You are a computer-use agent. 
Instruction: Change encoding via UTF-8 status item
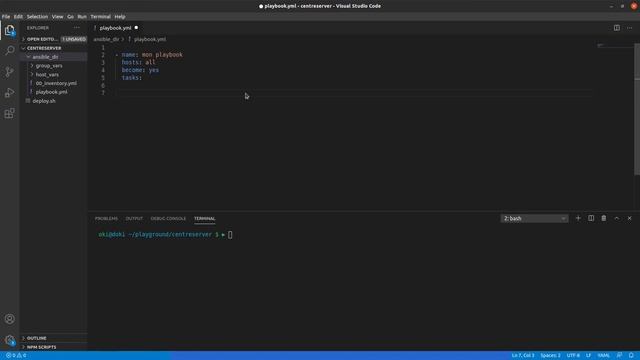573,356
